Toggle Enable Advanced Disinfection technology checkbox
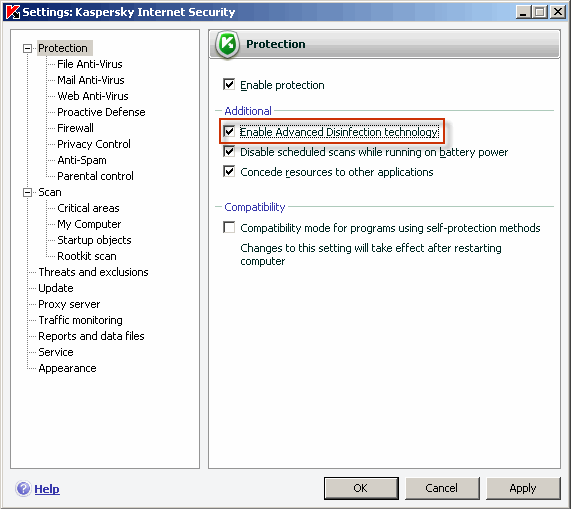 click(x=229, y=131)
